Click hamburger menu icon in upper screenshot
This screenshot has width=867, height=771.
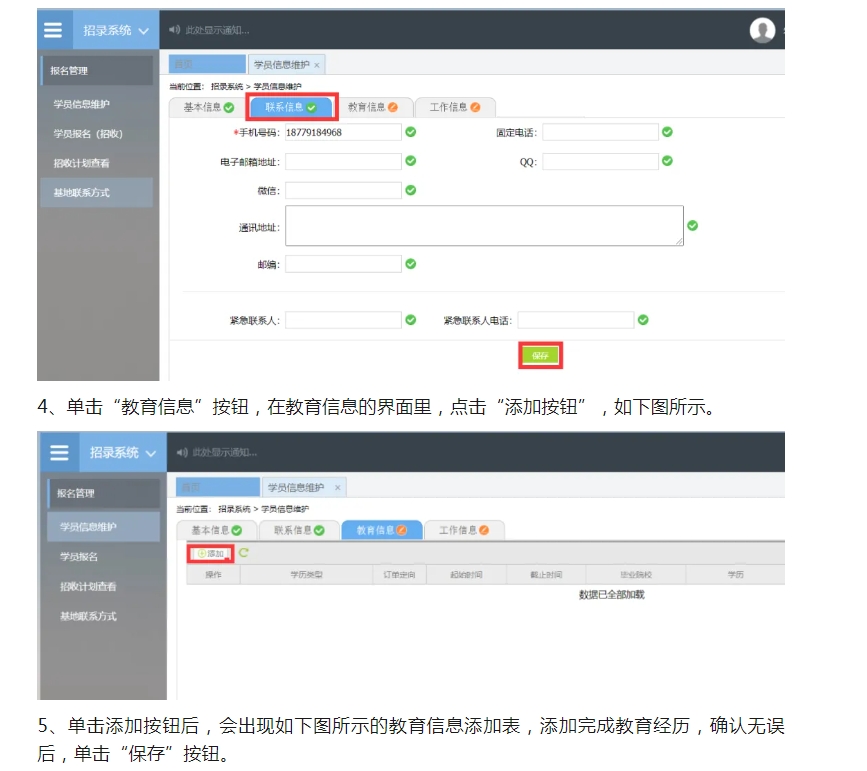coord(53,30)
